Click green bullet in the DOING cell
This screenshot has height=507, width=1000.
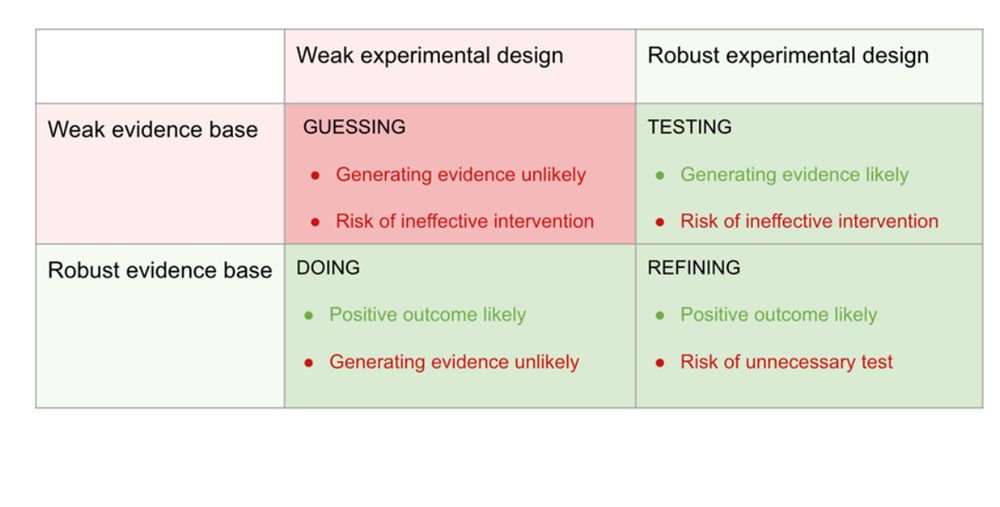pos(309,316)
